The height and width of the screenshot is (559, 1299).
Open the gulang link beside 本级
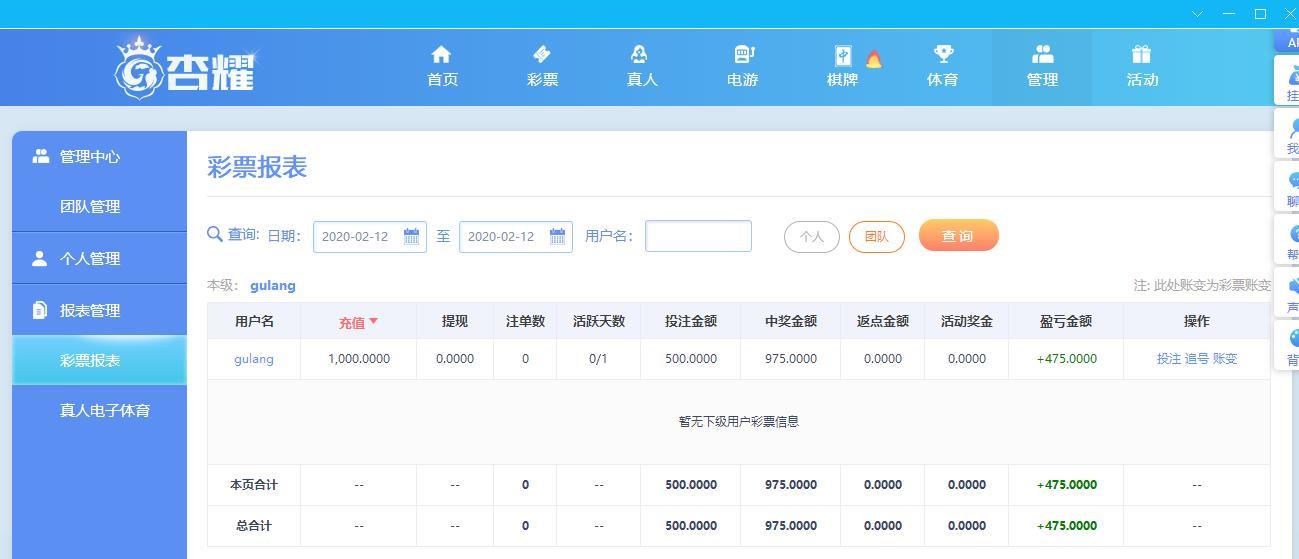click(273, 285)
